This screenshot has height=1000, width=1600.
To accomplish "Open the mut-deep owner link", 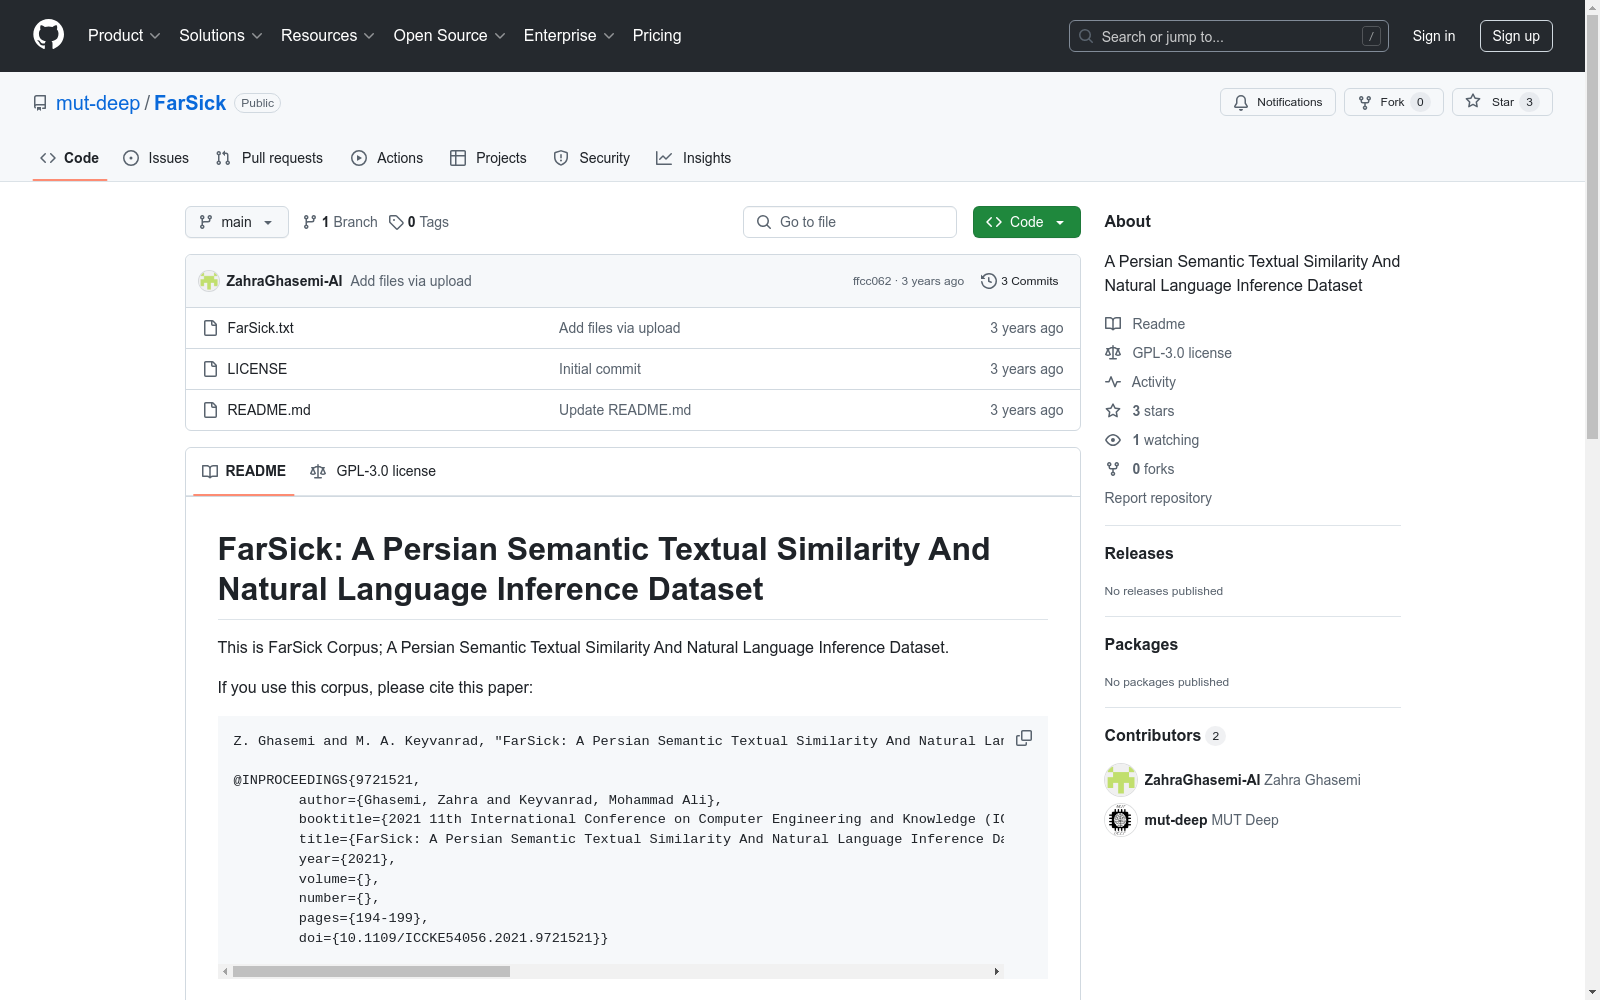I will coord(98,103).
